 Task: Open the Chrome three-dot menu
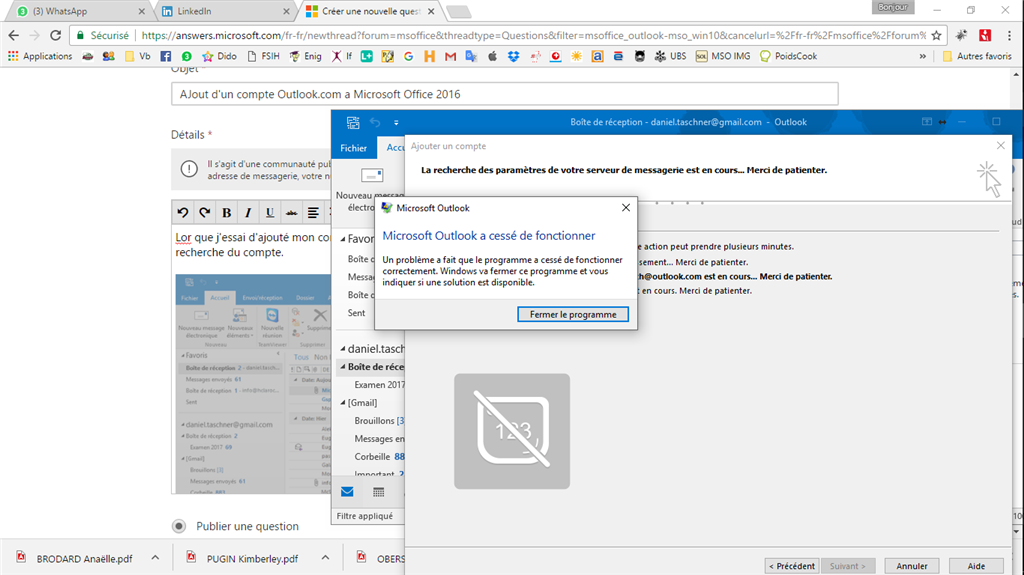pos(1010,35)
